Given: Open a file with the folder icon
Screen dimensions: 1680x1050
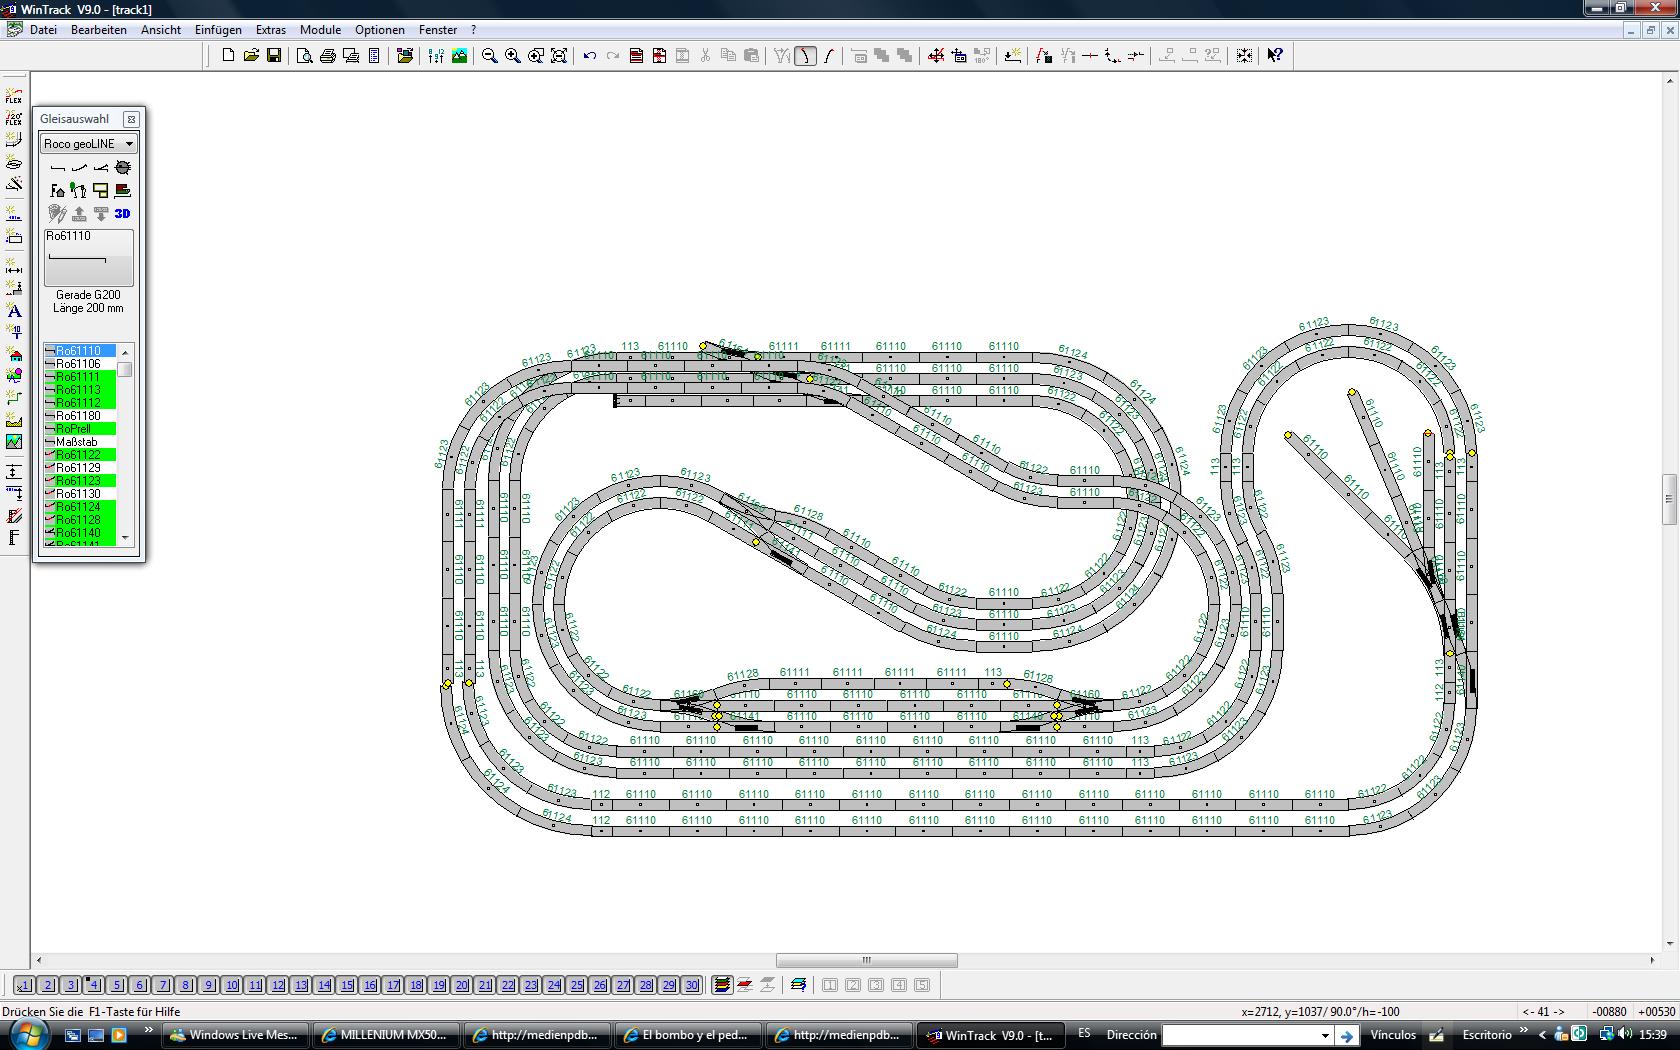Looking at the screenshot, I should pos(251,56).
